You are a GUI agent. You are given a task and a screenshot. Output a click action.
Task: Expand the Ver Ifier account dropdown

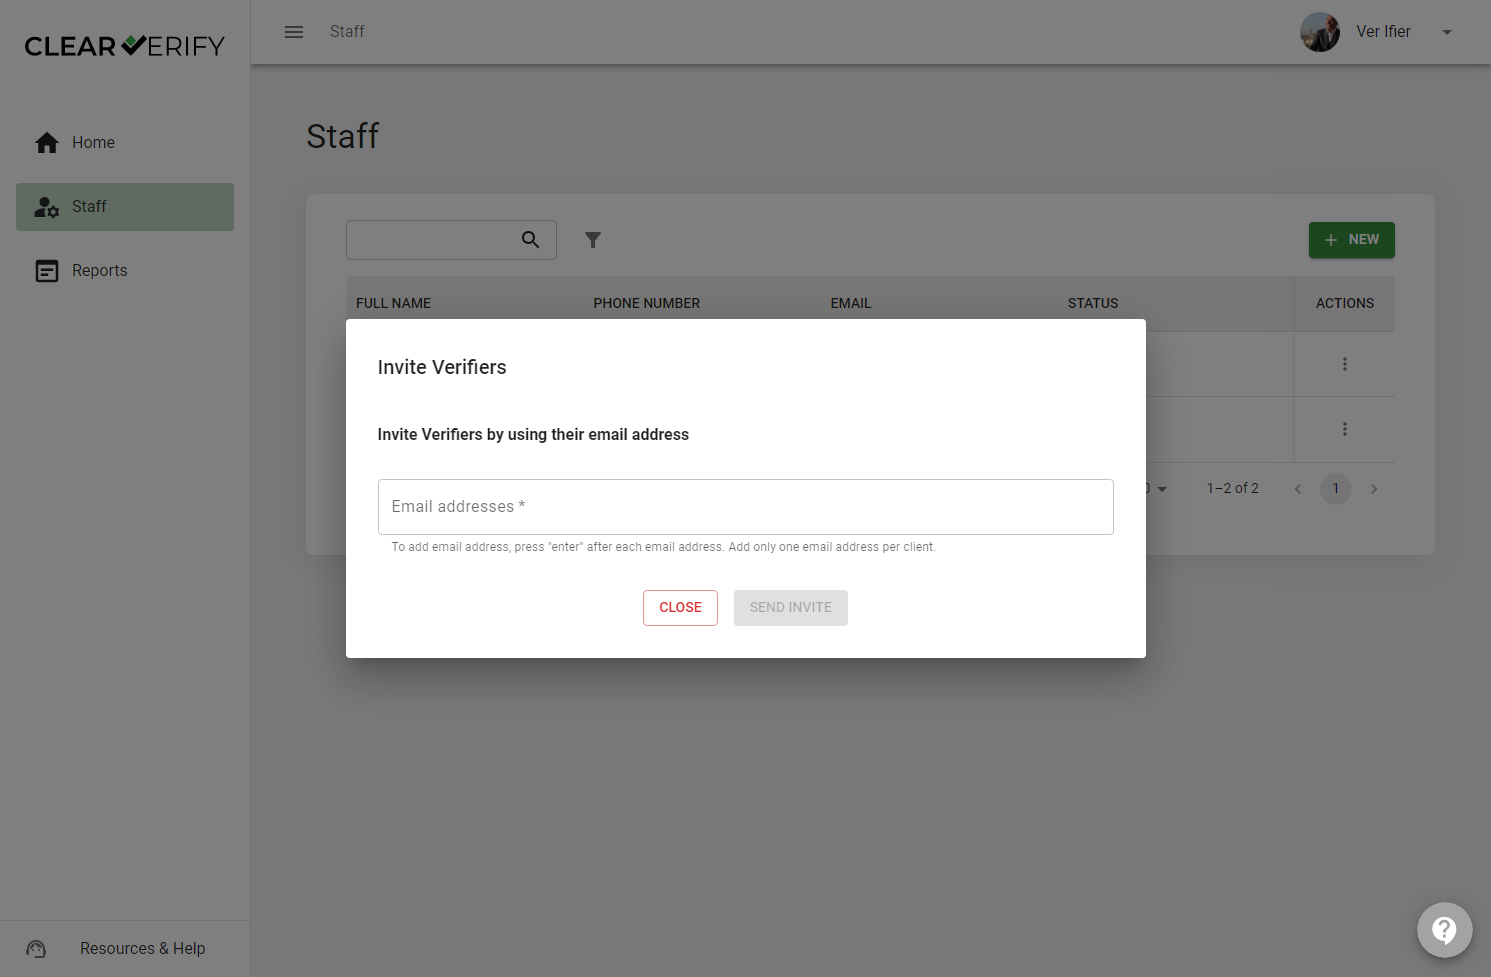point(1446,32)
